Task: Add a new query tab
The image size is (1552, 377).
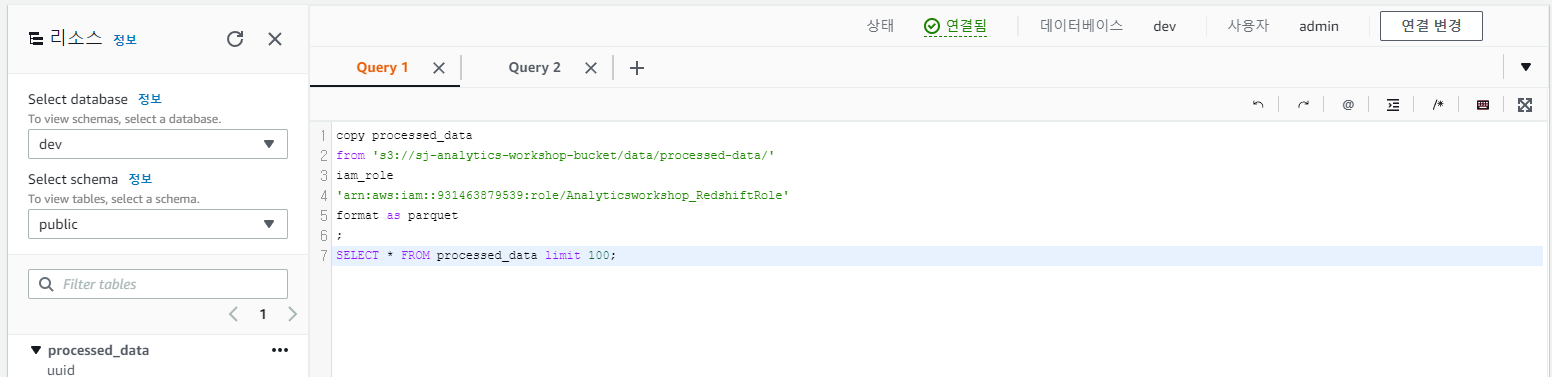Action: [637, 68]
